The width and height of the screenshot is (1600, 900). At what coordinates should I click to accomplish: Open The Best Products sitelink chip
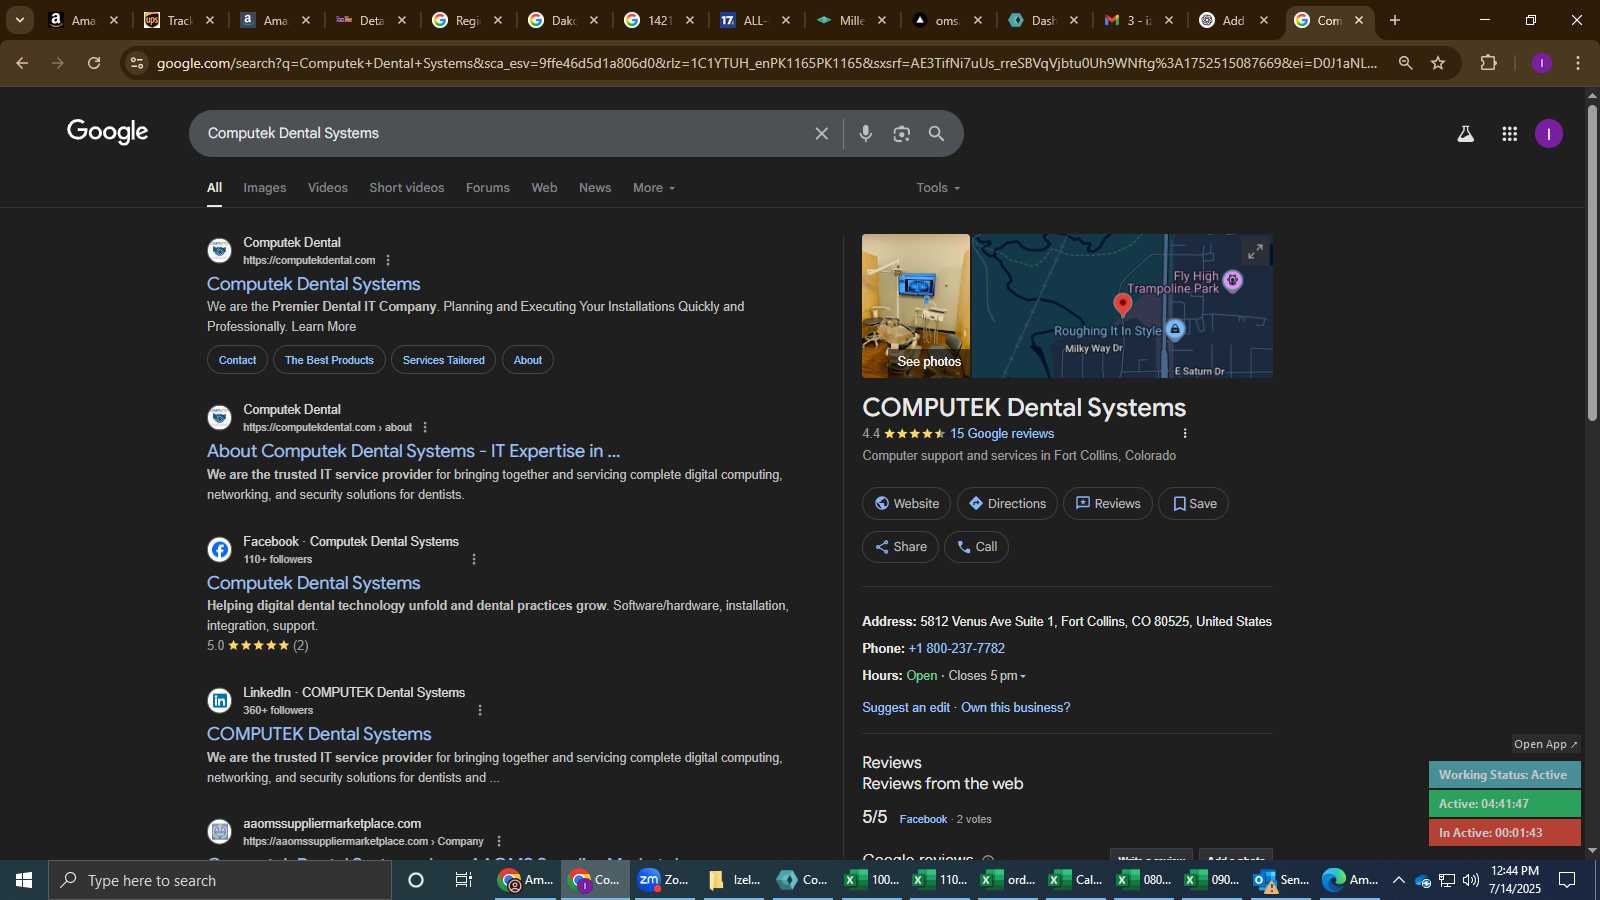[329, 360]
